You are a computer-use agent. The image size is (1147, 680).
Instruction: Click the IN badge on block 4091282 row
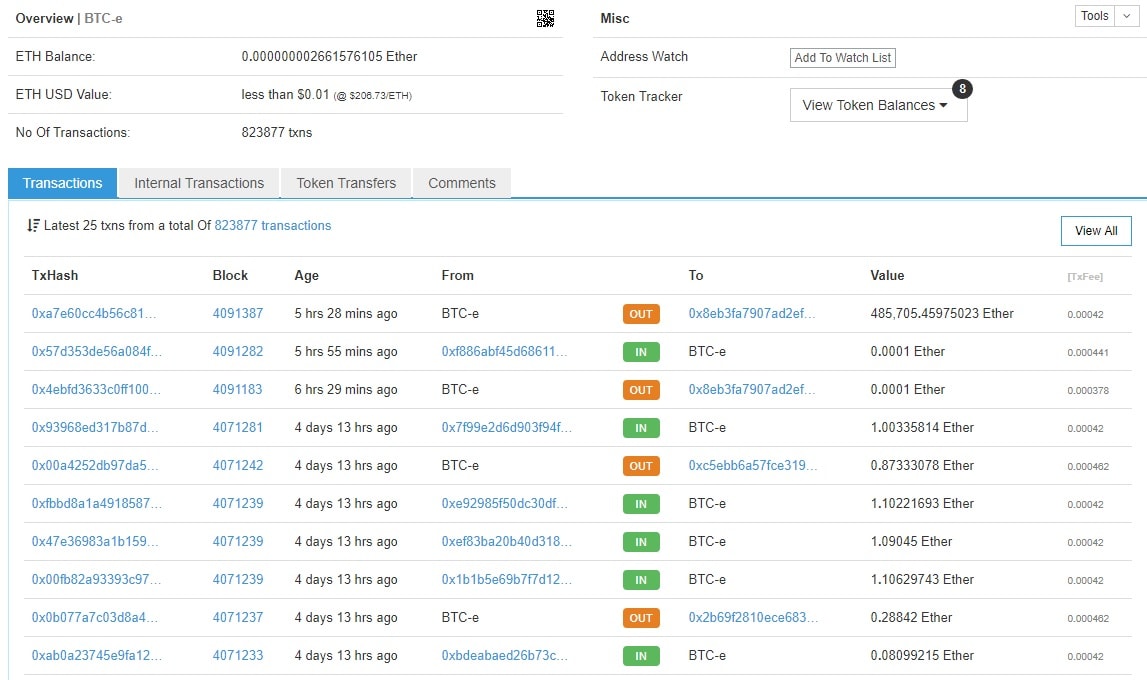coord(641,352)
